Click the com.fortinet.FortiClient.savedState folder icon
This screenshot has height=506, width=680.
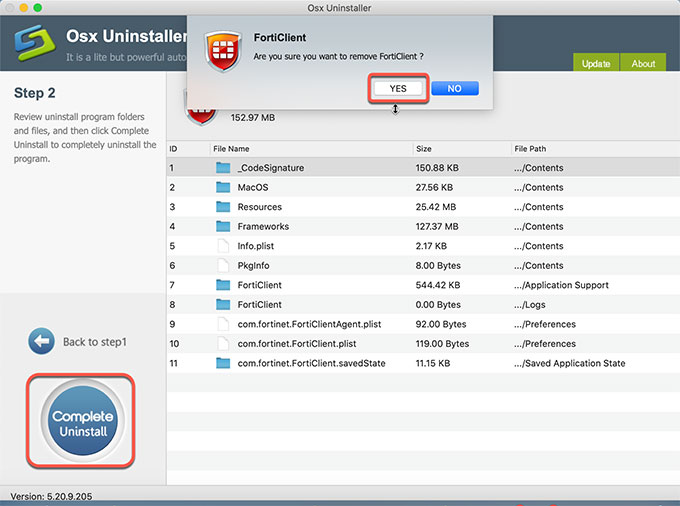pyautogui.click(x=223, y=363)
